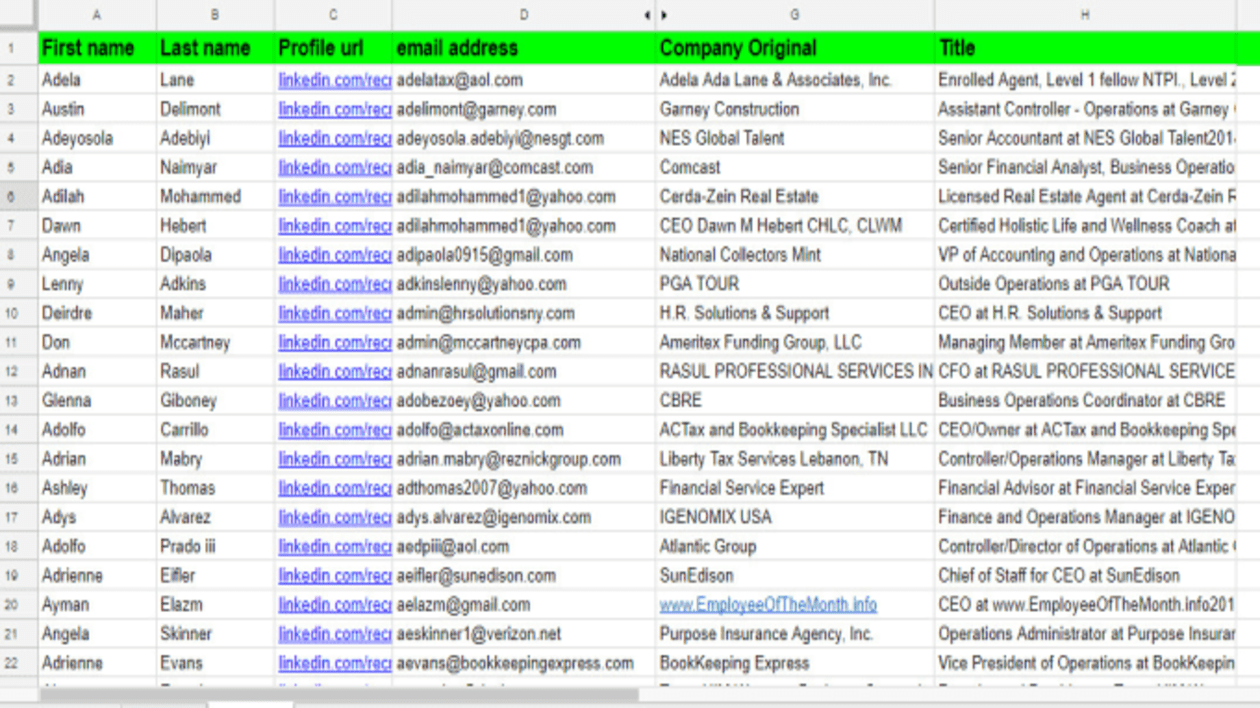The image size is (1260, 708).
Task: Open LinkedIn profile link for Glenna Giboney
Action: tap(335, 400)
